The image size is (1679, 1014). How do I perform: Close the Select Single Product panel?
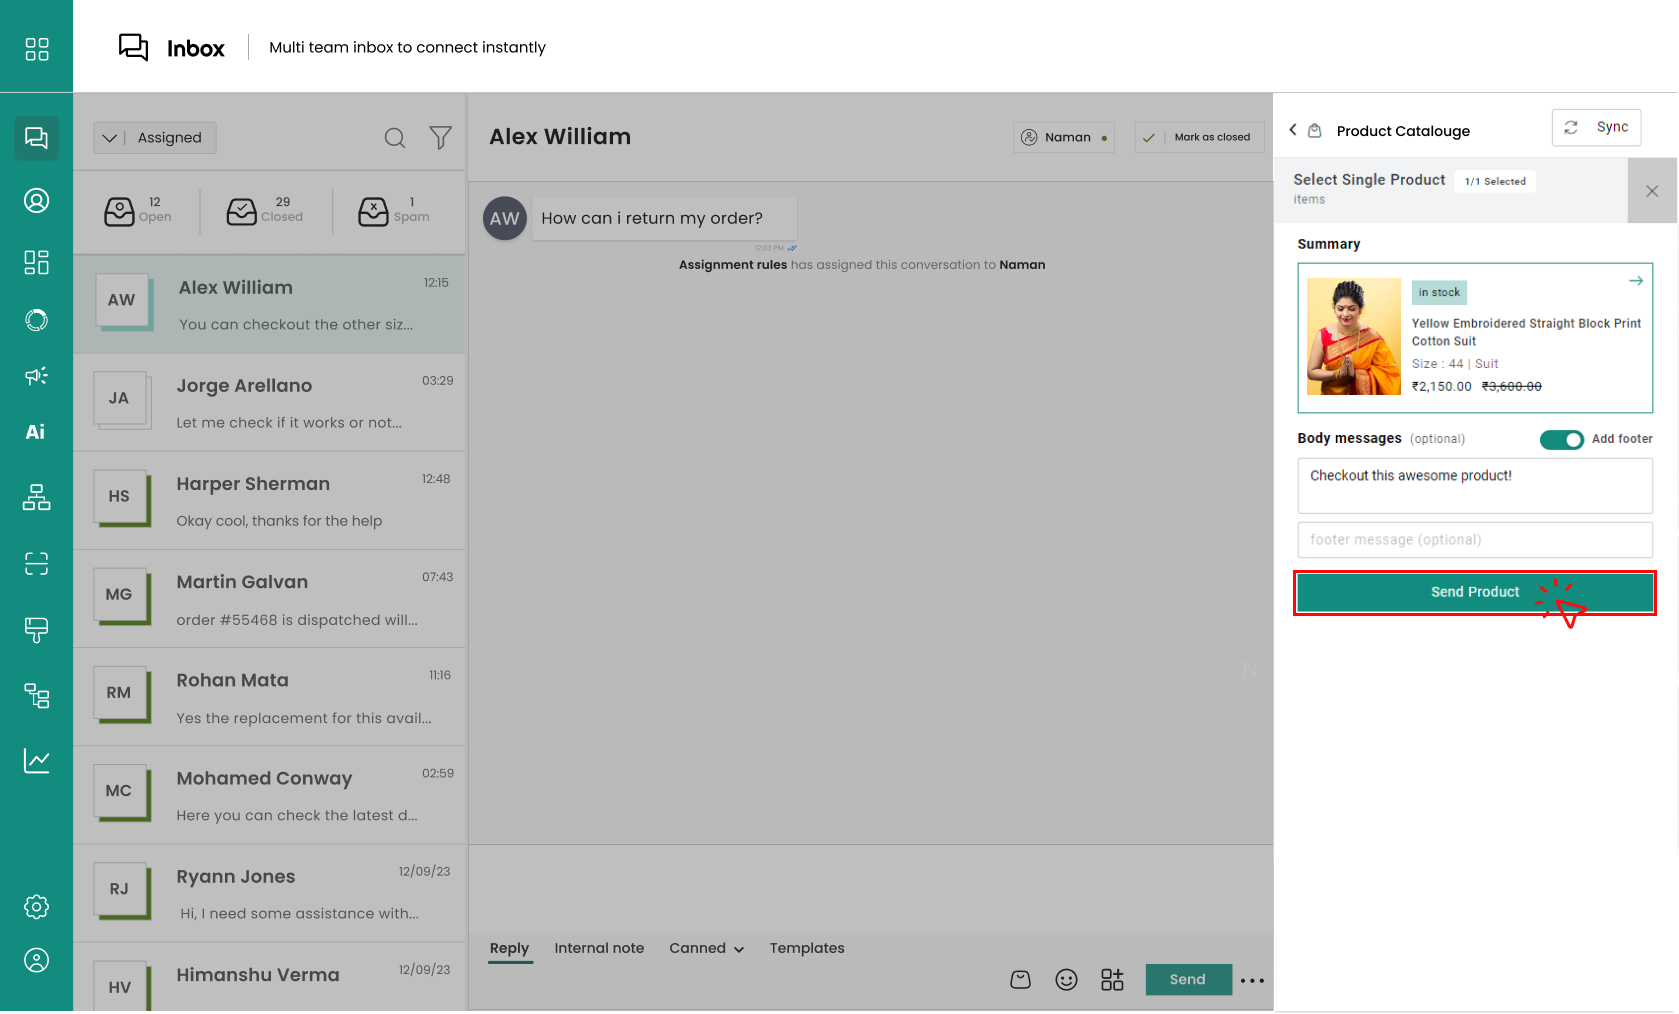coord(1652,191)
